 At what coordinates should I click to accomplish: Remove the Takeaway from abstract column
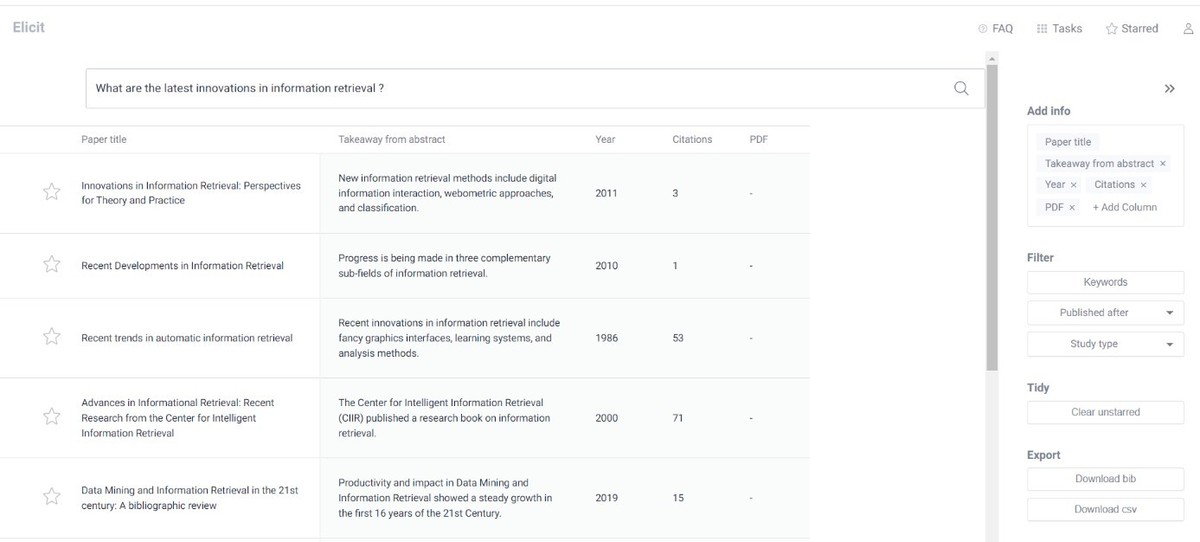click(x=1163, y=164)
